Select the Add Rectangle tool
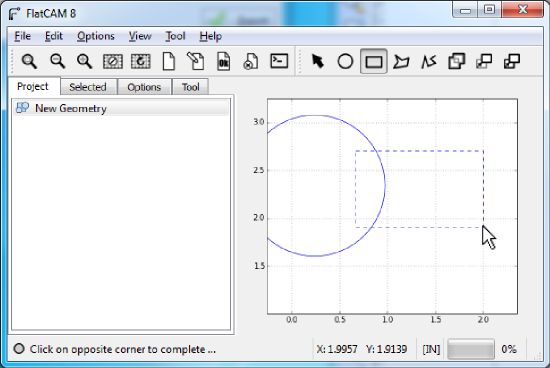The width and height of the screenshot is (550, 368). tap(374, 61)
